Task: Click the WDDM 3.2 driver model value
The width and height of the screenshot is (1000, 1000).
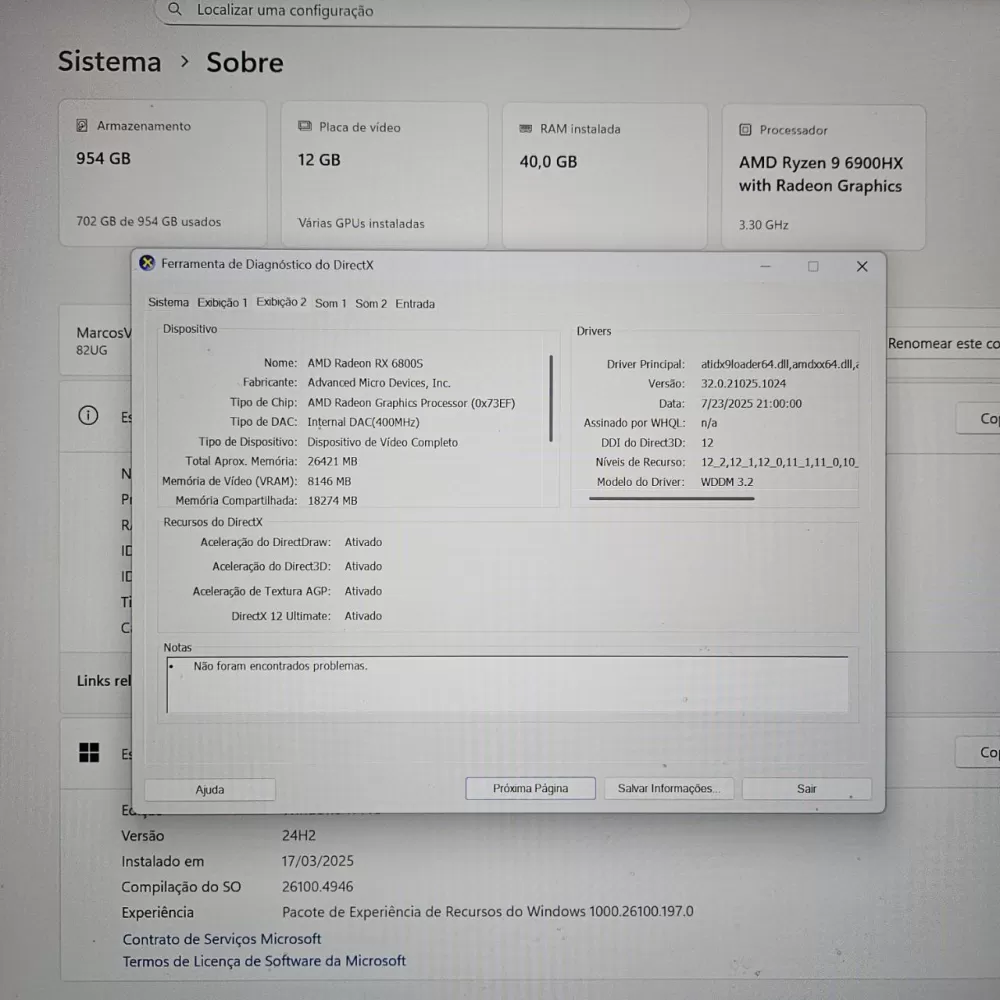Action: 726,482
